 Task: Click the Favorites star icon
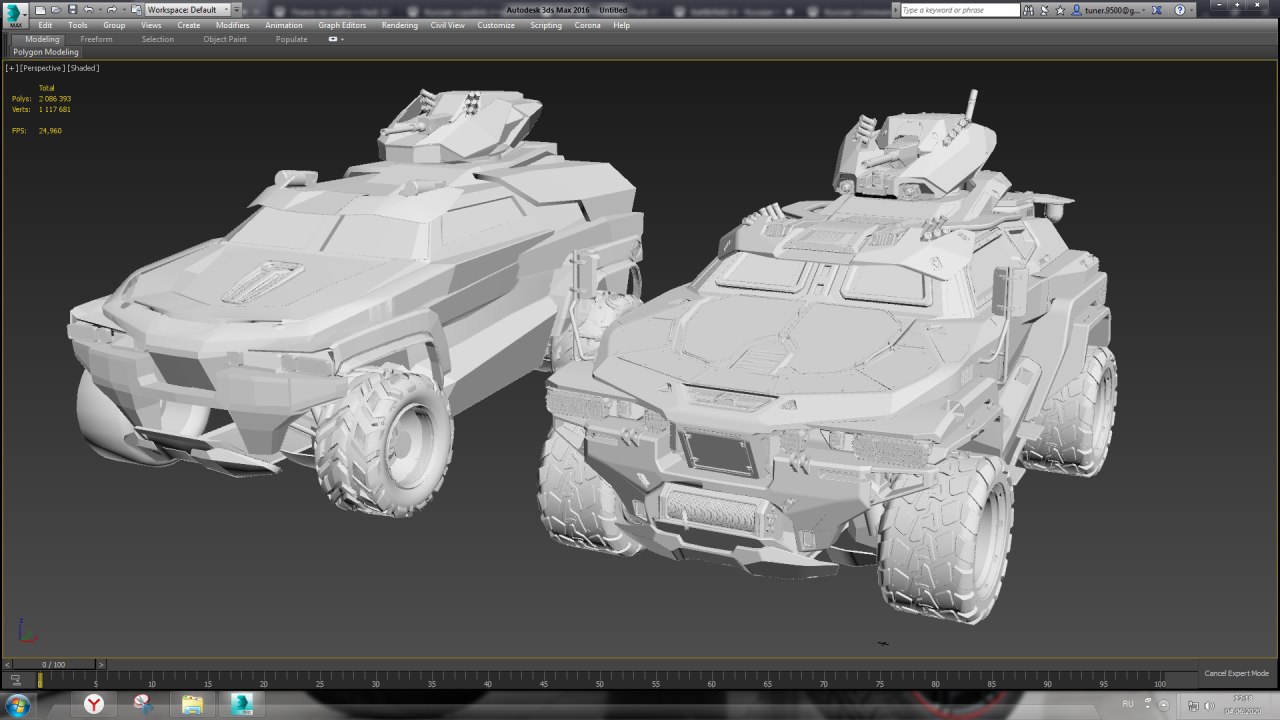(x=1061, y=10)
